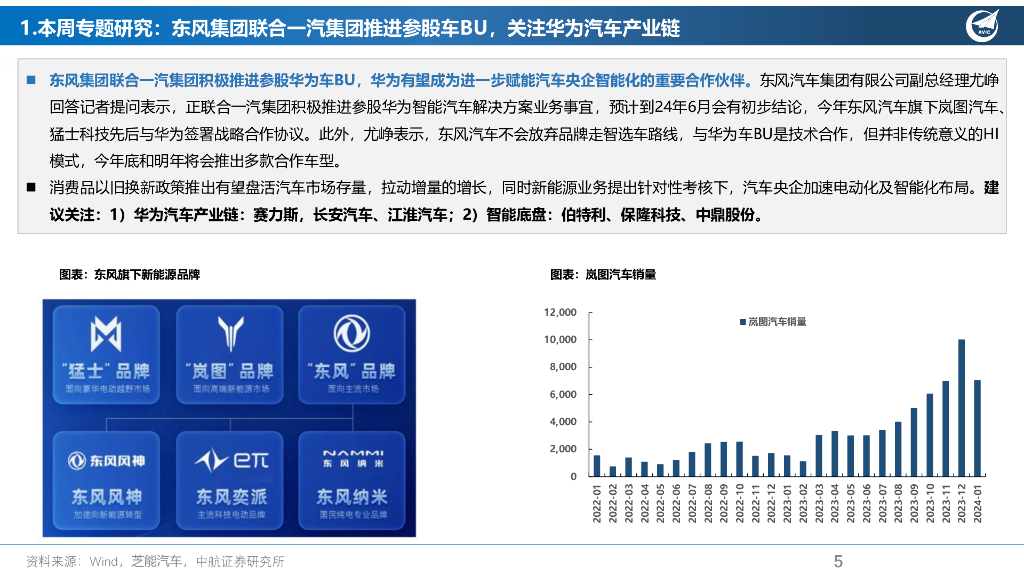Screen dimensions: 1024x576
Task: Click the 6,000 y-axis label
Action: tap(563, 394)
